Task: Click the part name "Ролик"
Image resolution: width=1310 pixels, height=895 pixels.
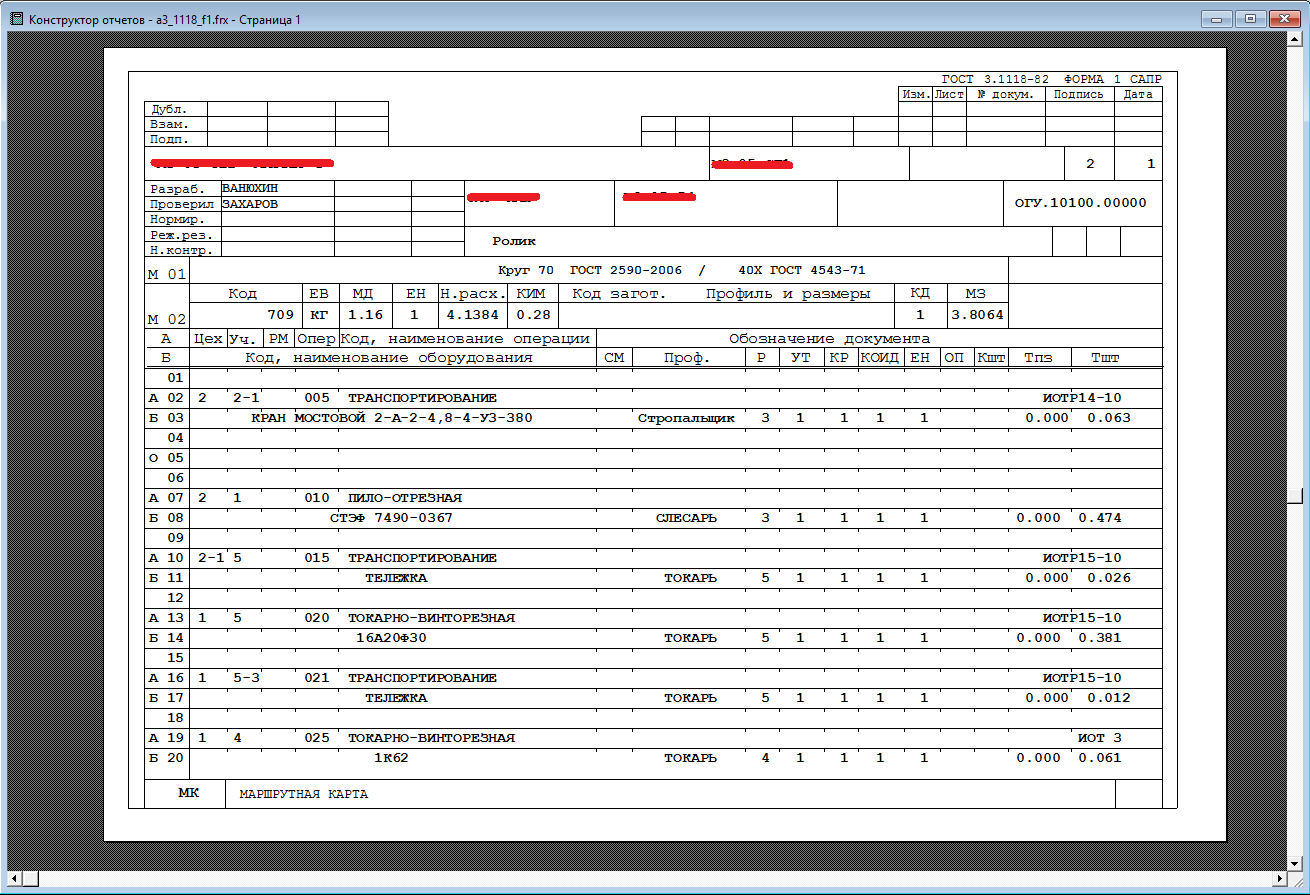Action: coord(514,241)
